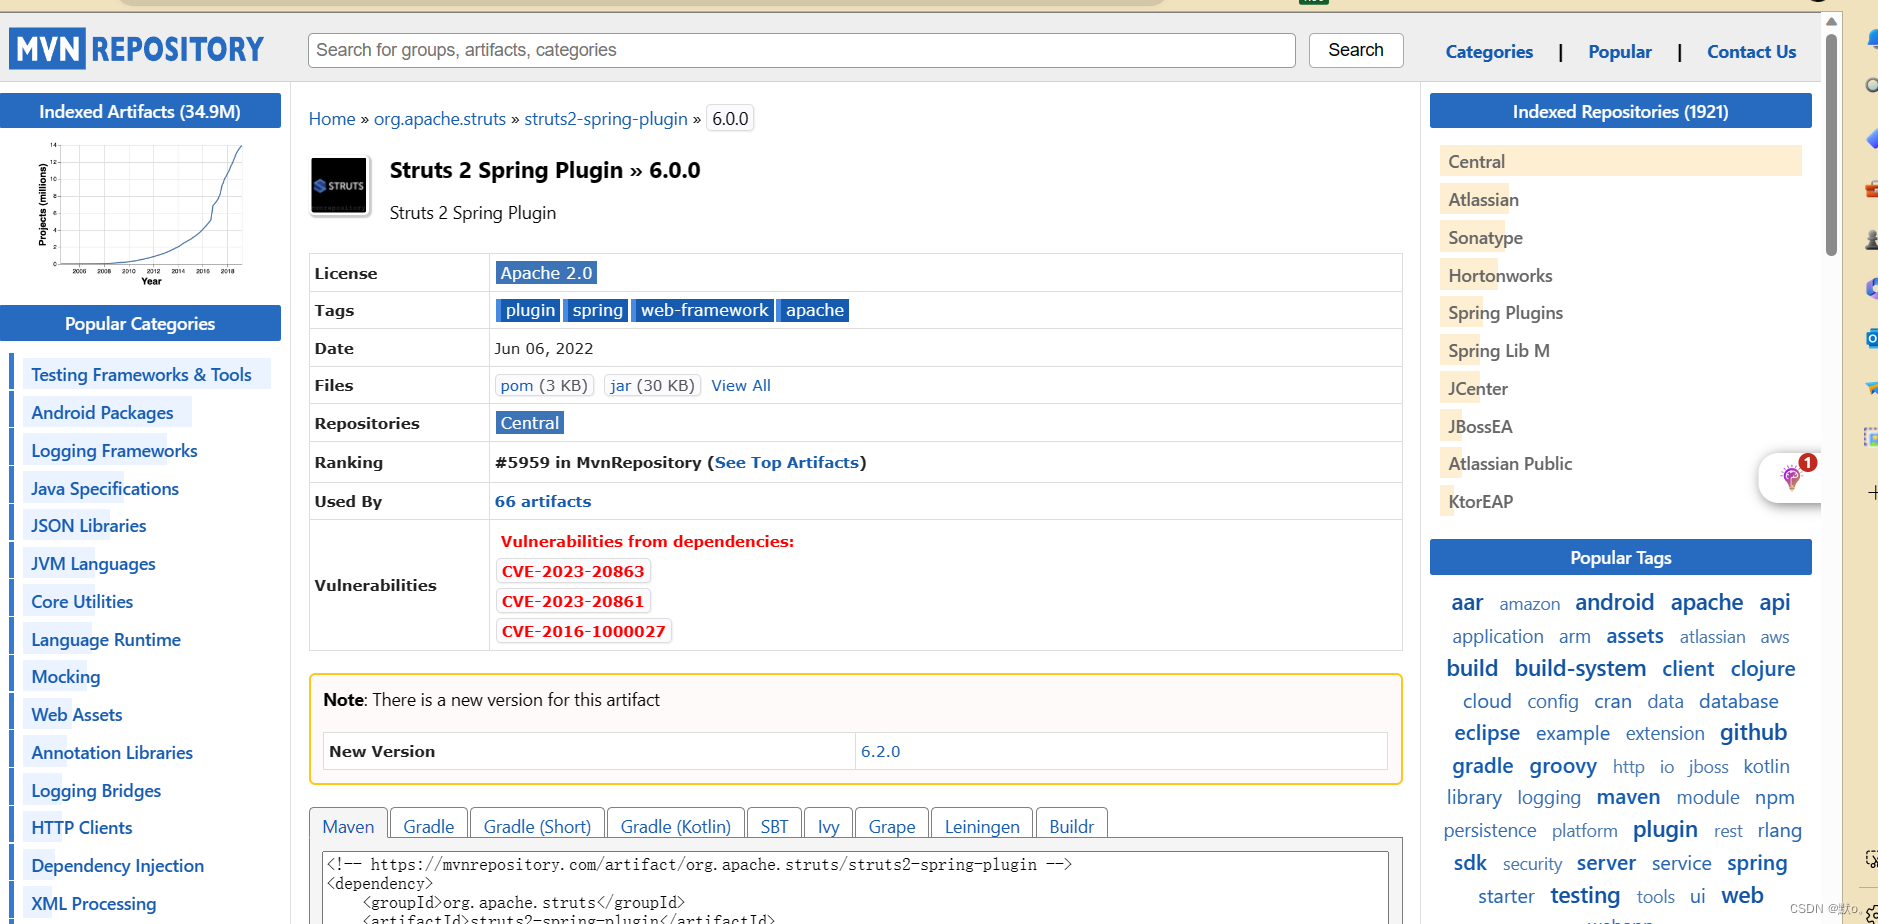Viewport: 1878px width, 924px height.
Task: Download the jar (30 KB) file
Action: point(652,385)
